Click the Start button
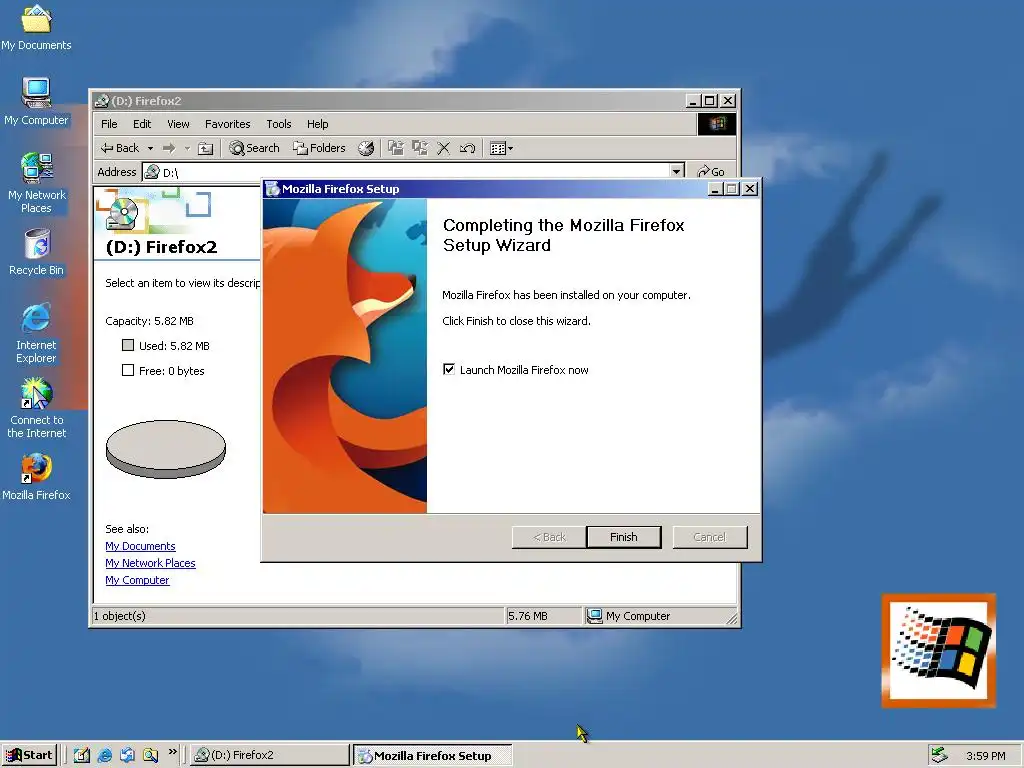 [x=29, y=755]
